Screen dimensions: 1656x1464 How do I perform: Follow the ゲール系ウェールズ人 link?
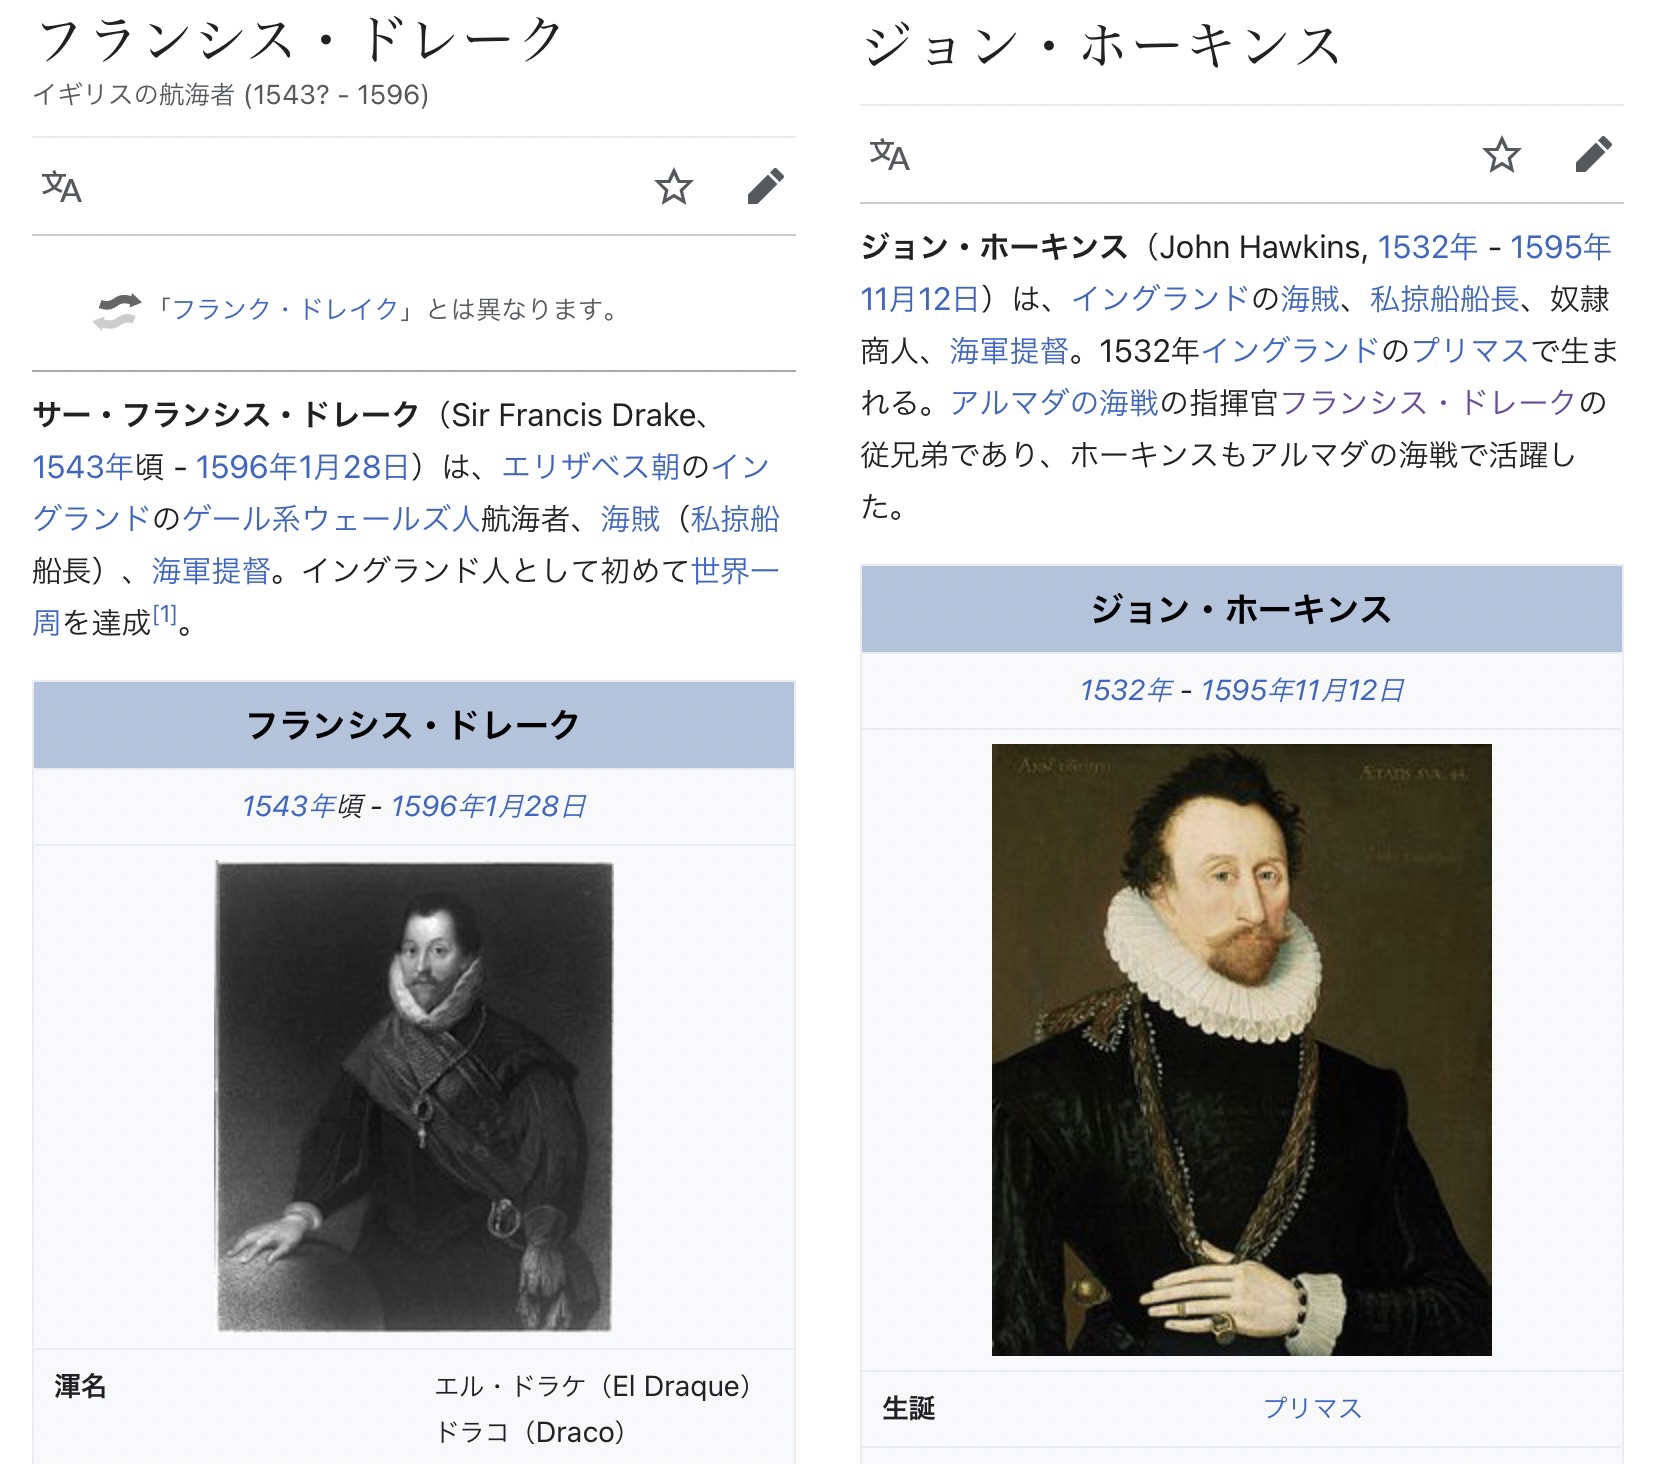331,518
